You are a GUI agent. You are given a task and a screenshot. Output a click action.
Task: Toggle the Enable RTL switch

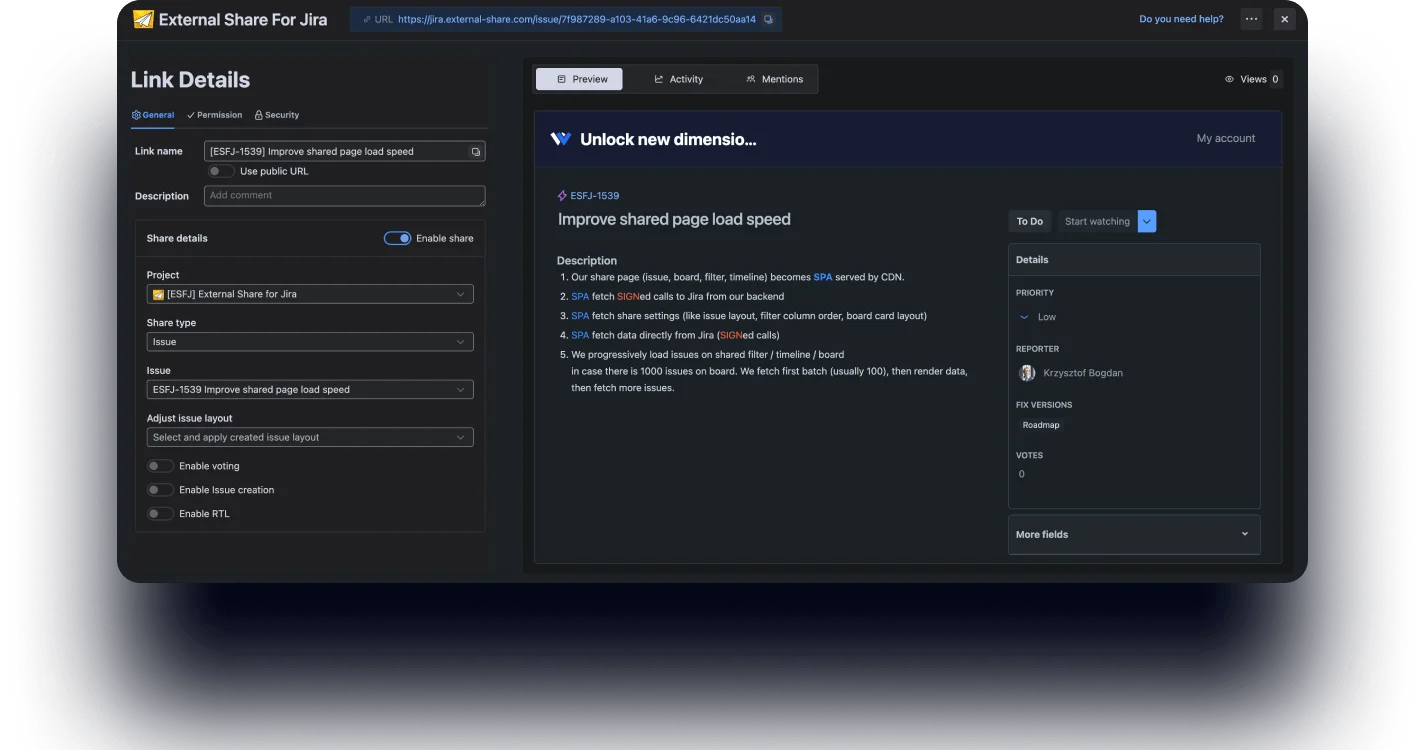pyautogui.click(x=160, y=514)
